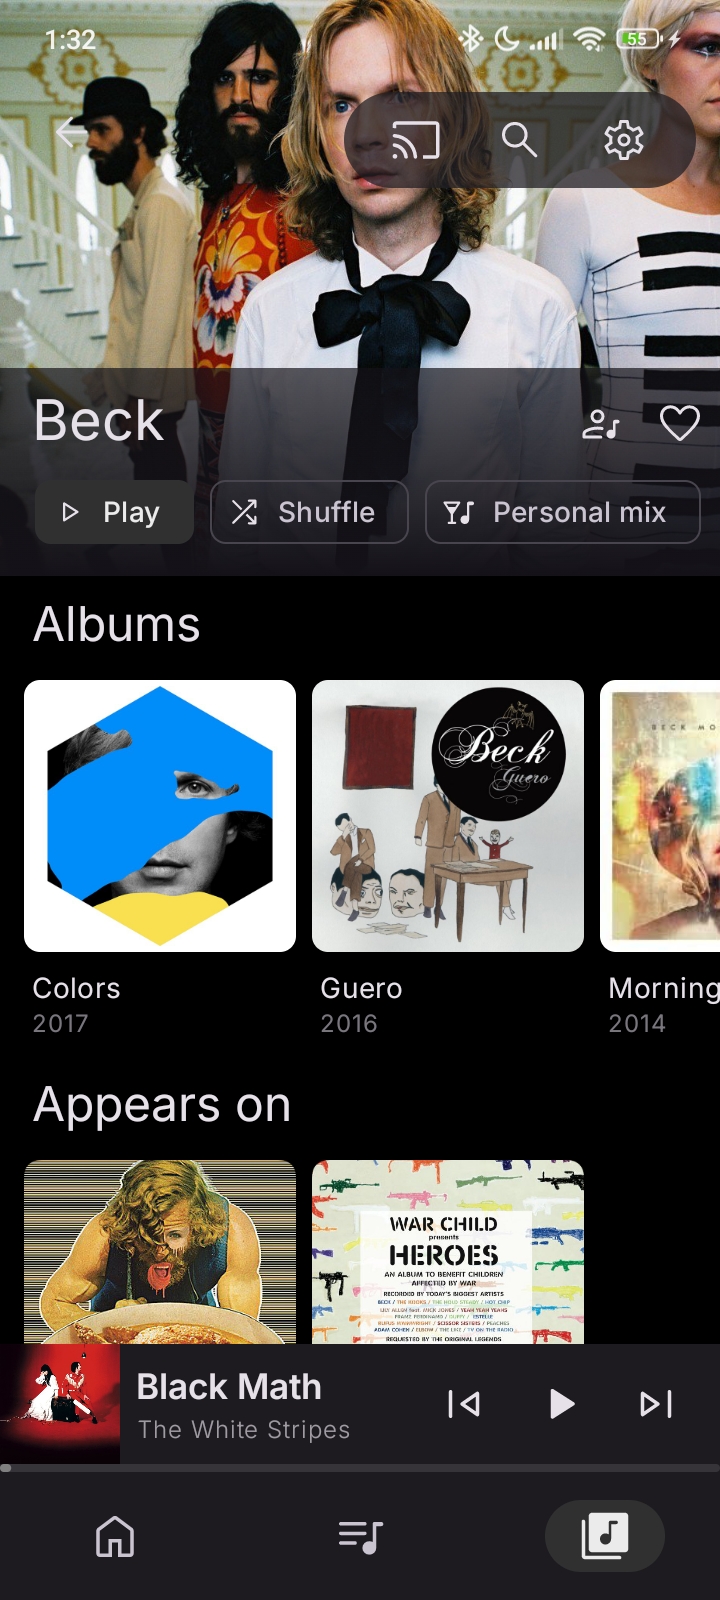Open similar artists icon beside heart
The width and height of the screenshot is (720, 1600).
[601, 424]
